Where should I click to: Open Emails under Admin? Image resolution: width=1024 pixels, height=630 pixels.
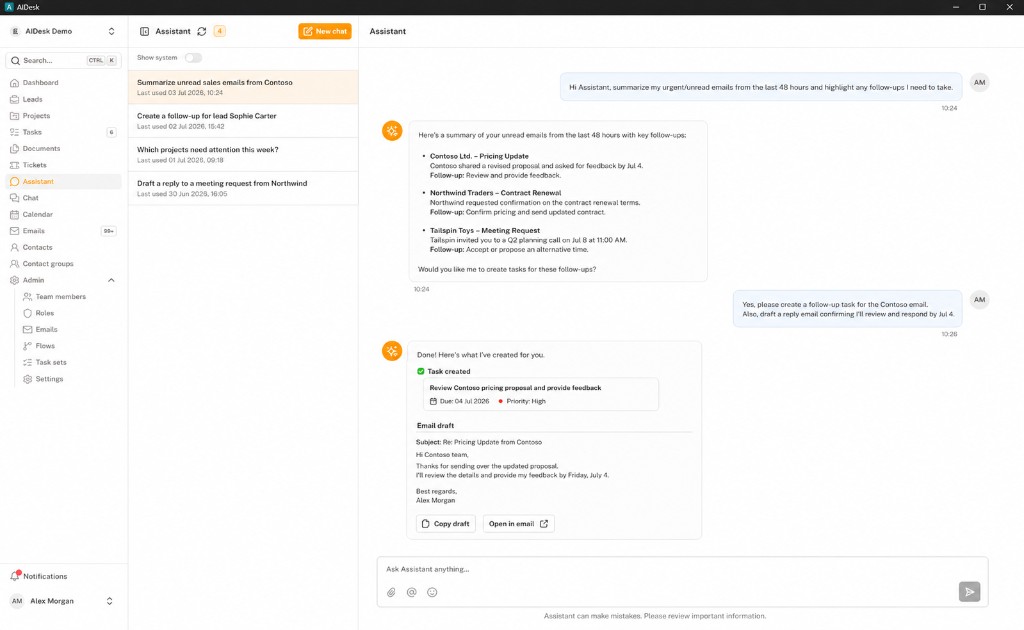tap(46, 330)
